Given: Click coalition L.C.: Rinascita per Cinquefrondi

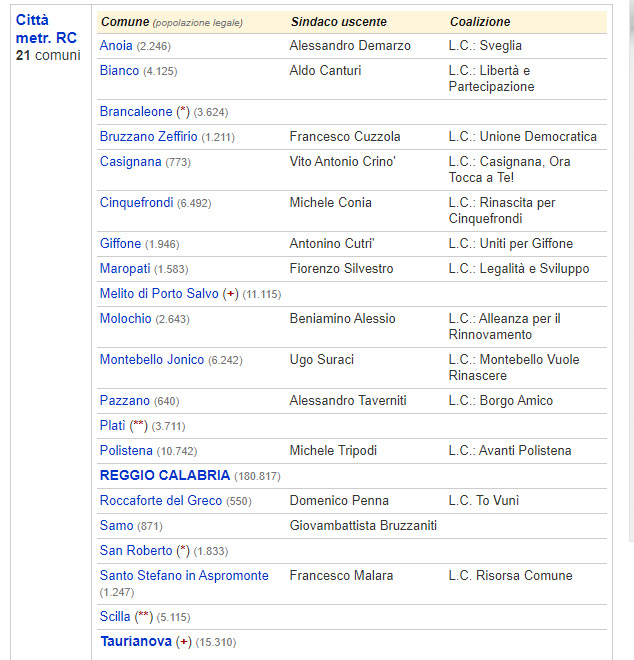Looking at the screenshot, I should click(502, 210).
